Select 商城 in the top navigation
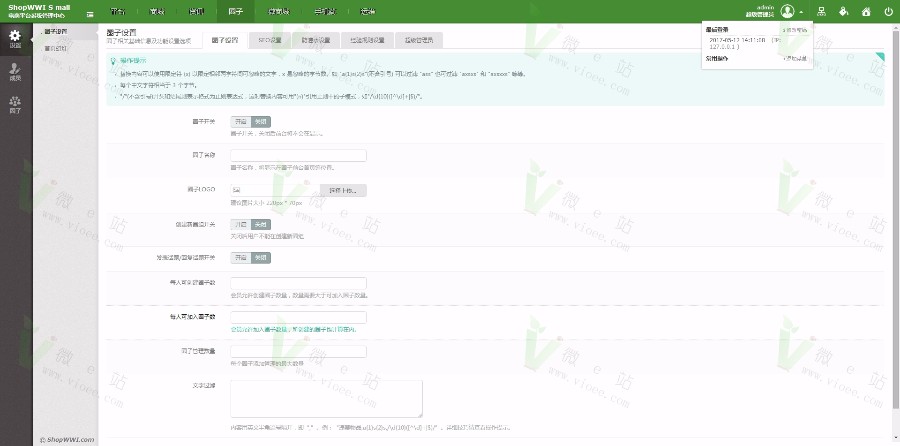This screenshot has width=900, height=446. tap(157, 11)
